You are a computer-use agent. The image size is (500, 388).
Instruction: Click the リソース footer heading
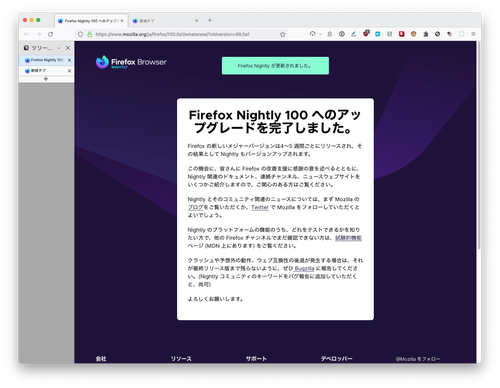coord(181,359)
